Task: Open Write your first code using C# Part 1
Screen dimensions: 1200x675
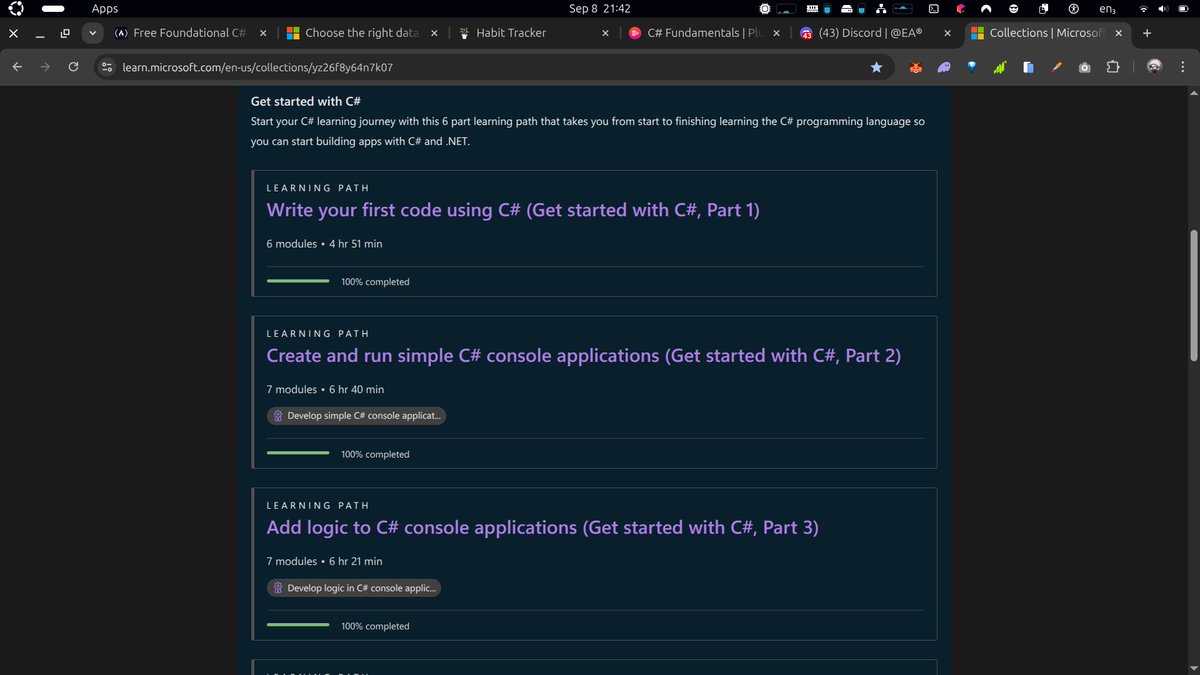Action: pyautogui.click(x=513, y=210)
